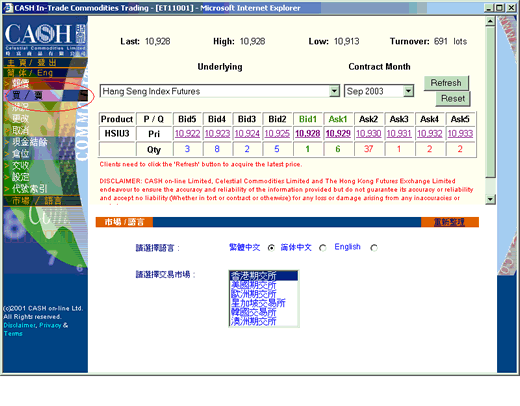
Task: Click the Ask3 price 10,931
Action: [399, 134]
